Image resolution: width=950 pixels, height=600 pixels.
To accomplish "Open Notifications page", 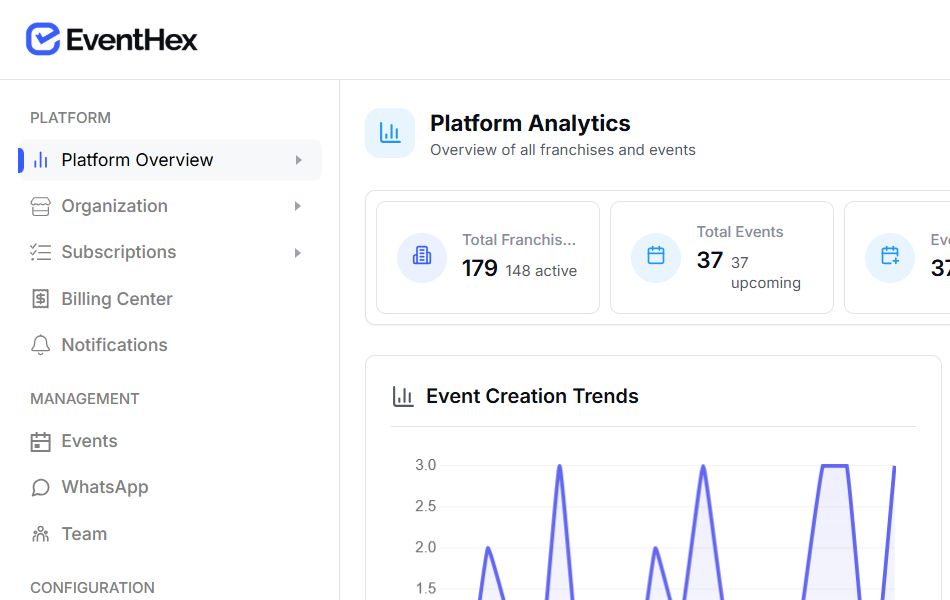I will pyautogui.click(x=170, y=345).
